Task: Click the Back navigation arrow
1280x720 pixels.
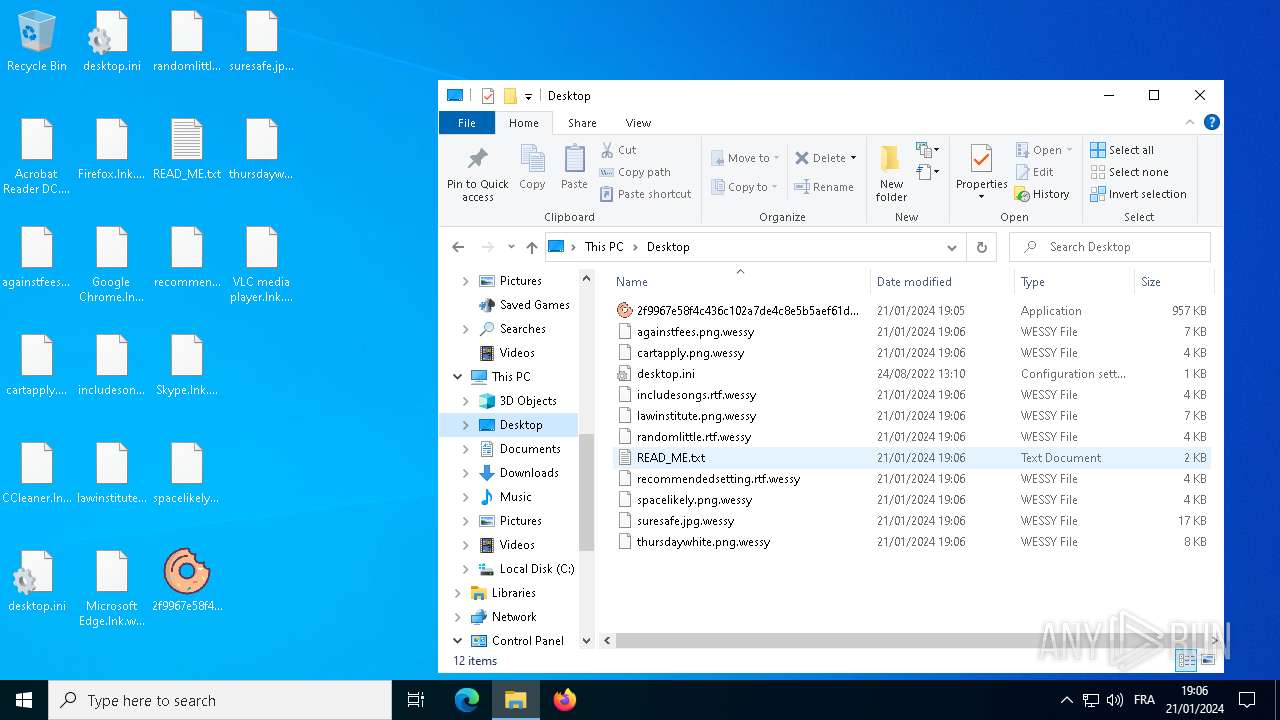Action: click(458, 247)
